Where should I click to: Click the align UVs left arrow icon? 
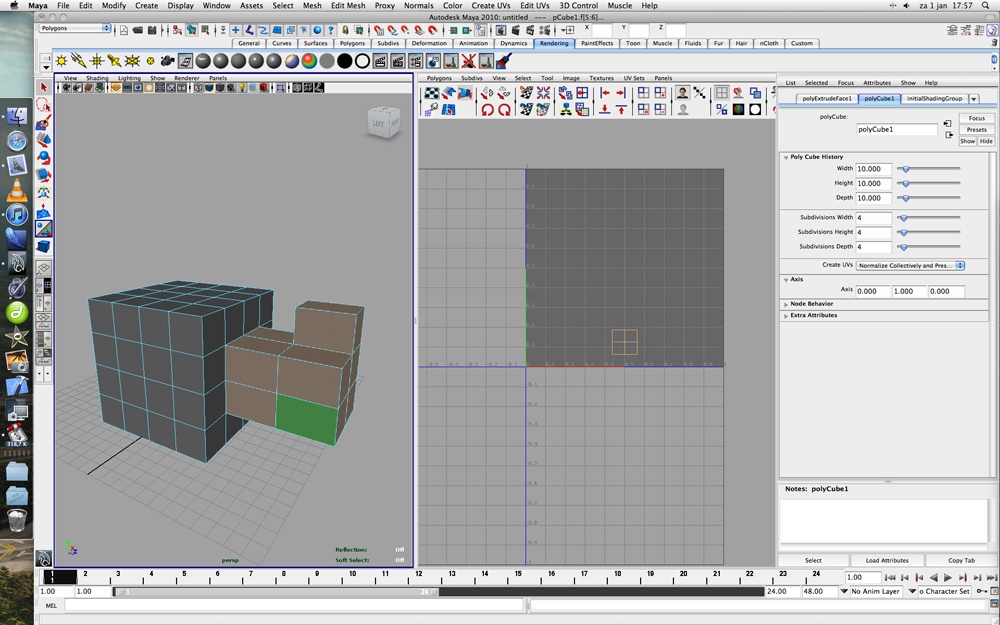(x=604, y=93)
